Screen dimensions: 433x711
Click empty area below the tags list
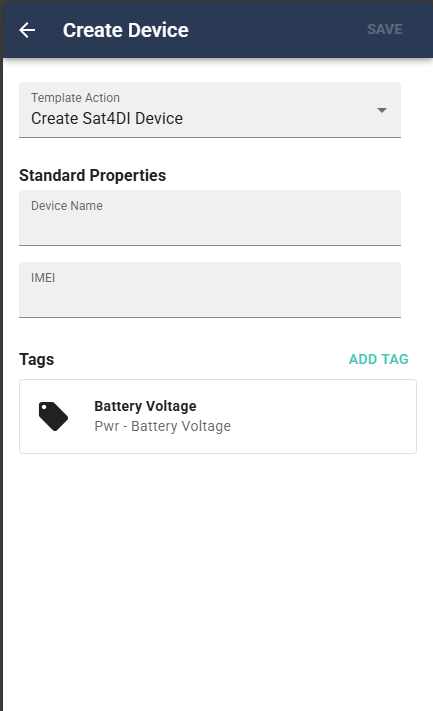tap(218, 580)
